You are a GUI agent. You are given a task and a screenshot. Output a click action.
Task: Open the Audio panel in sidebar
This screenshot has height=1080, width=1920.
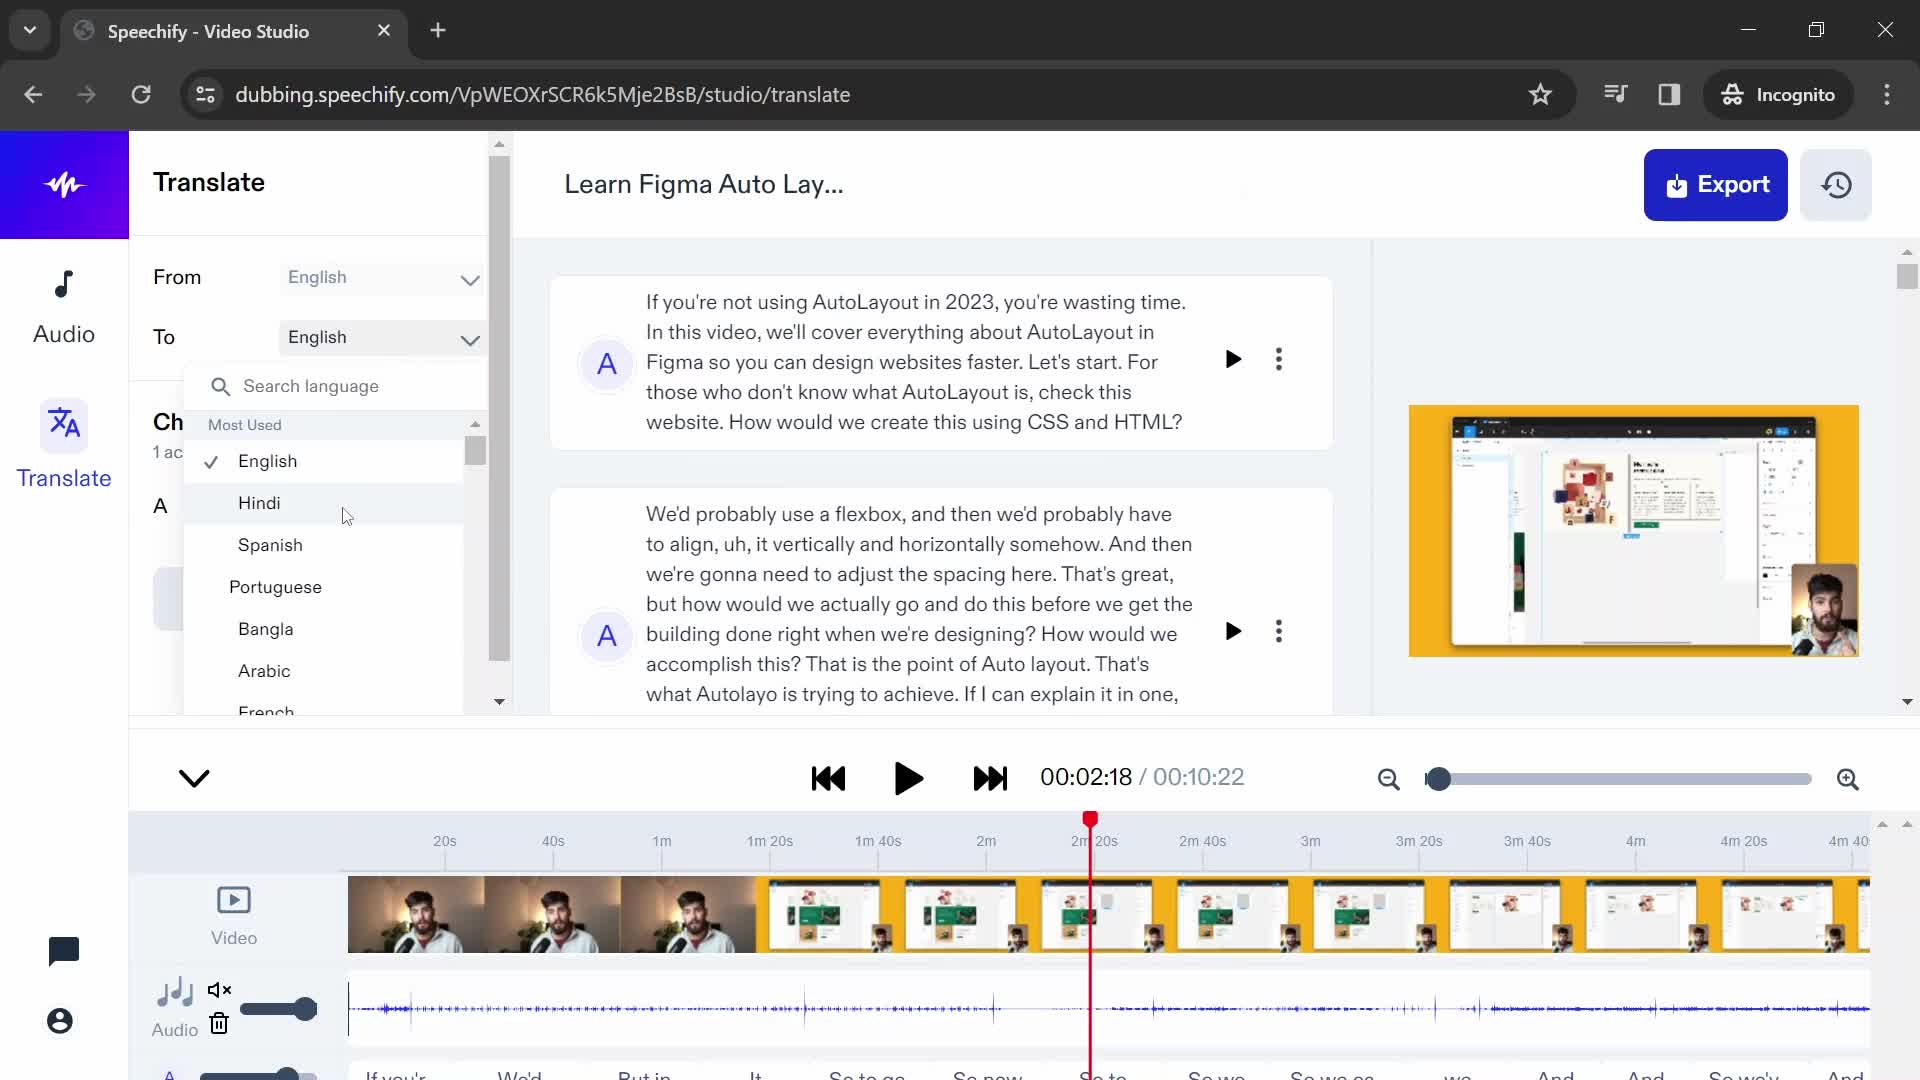coord(64,308)
